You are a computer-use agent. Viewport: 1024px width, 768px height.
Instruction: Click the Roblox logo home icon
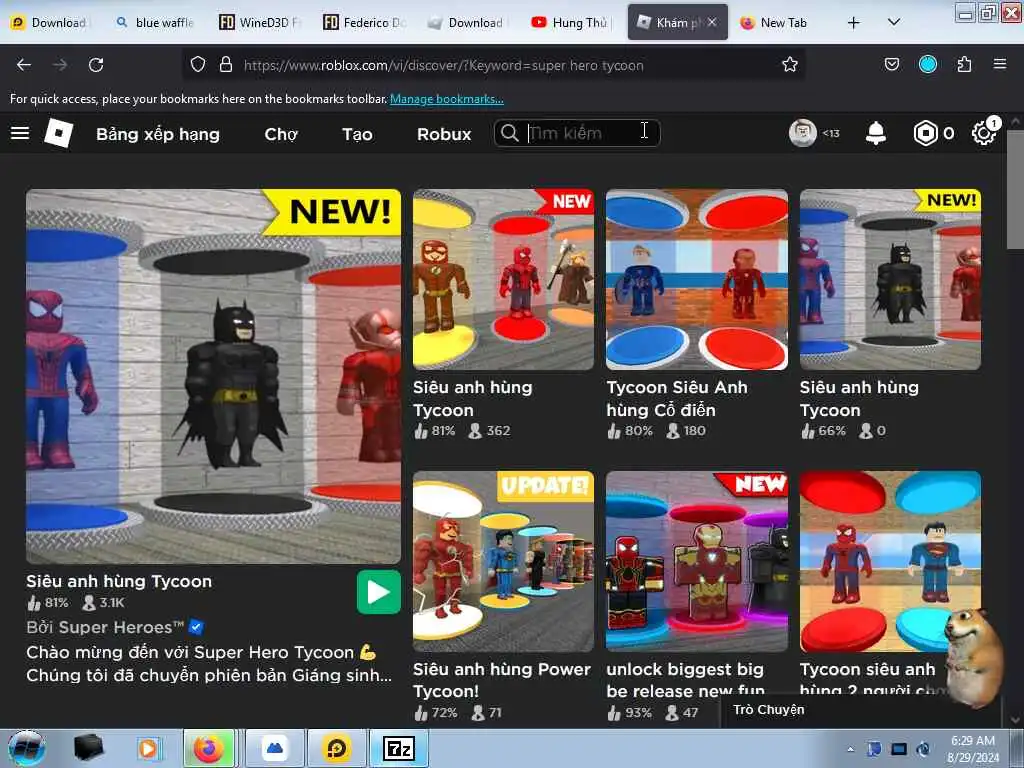[59, 133]
